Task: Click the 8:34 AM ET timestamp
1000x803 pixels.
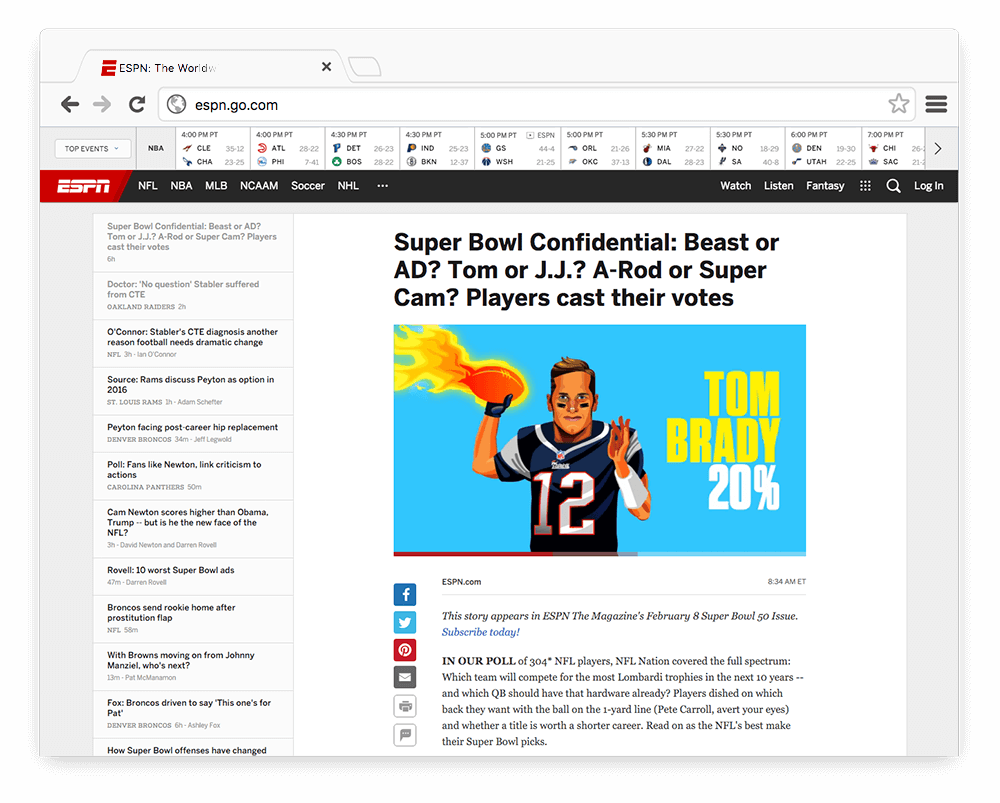Action: click(787, 582)
